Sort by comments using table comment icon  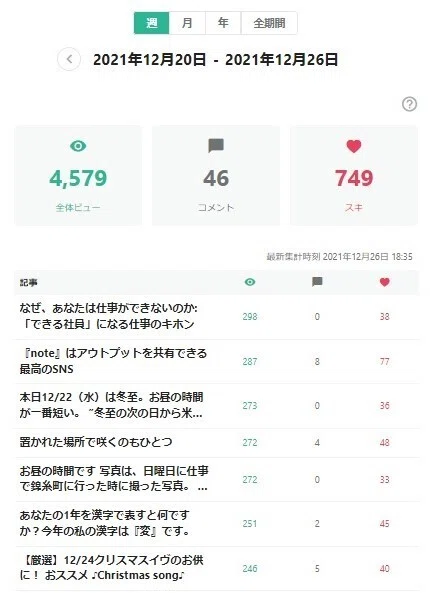(x=317, y=282)
